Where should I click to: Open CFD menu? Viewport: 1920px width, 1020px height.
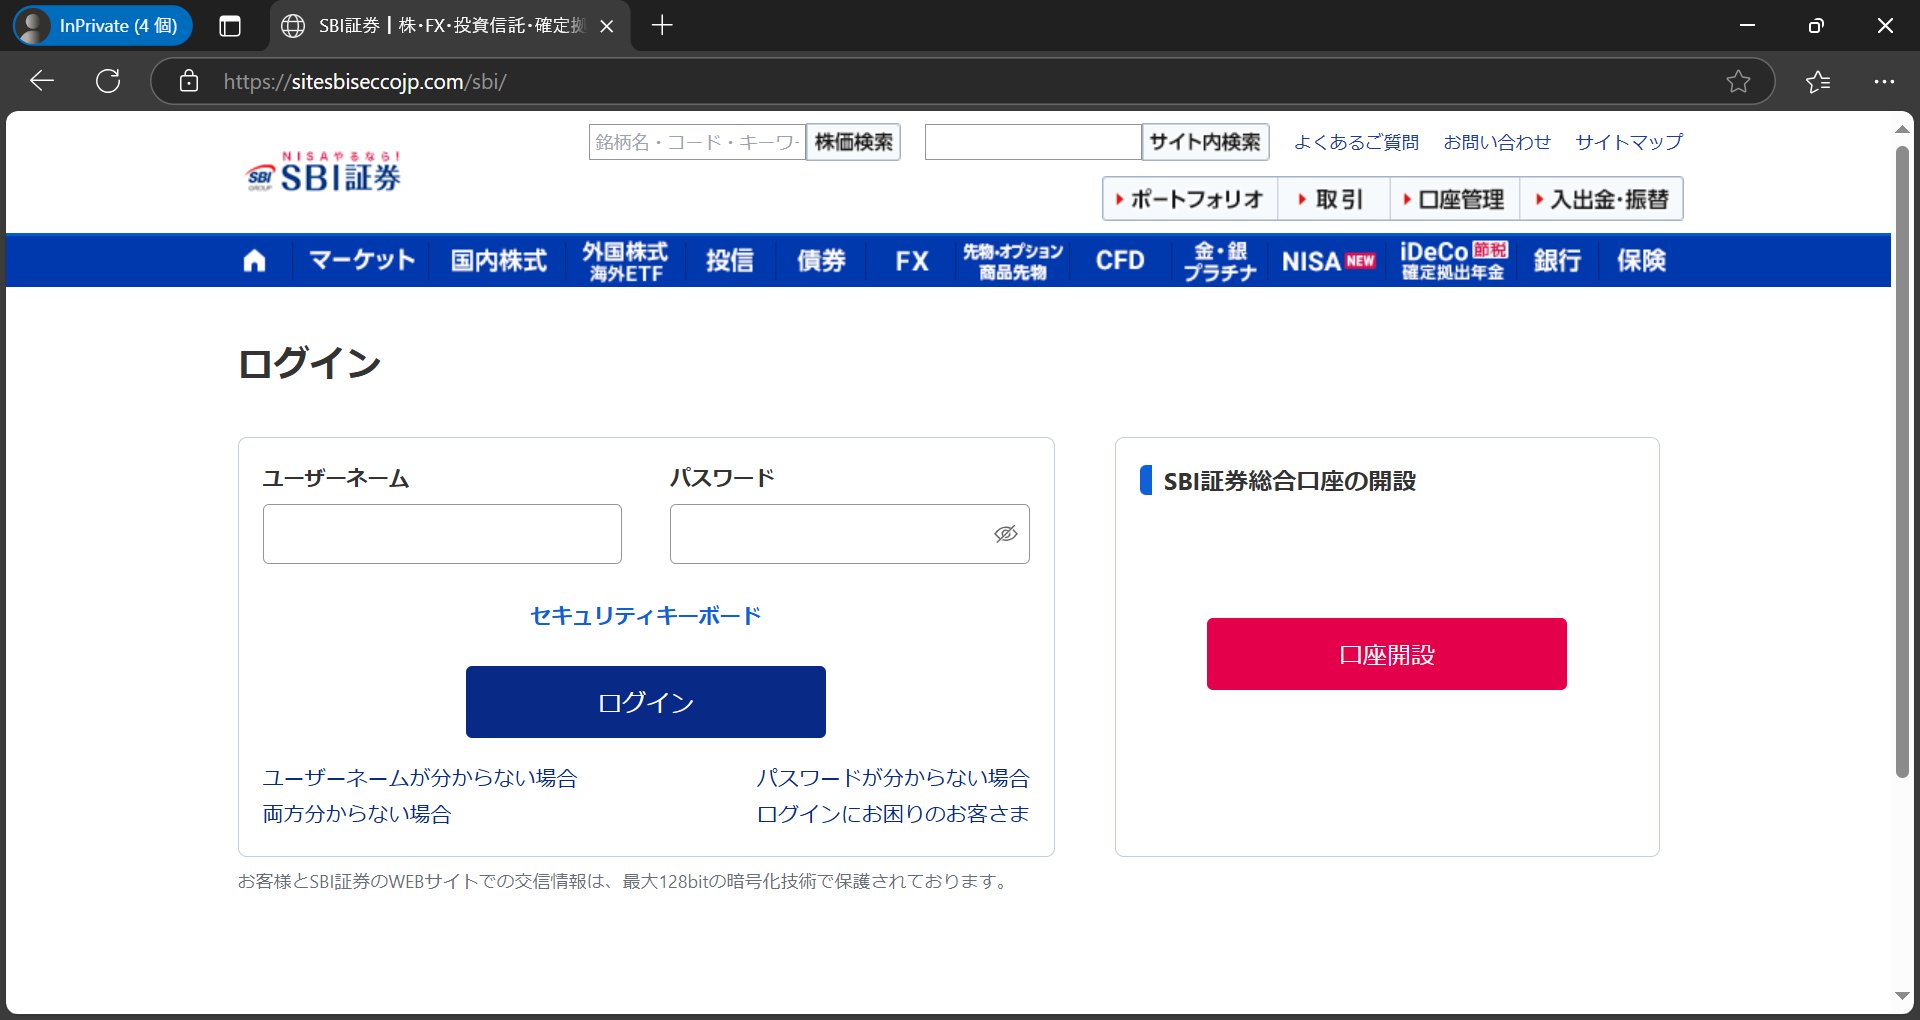(x=1120, y=261)
